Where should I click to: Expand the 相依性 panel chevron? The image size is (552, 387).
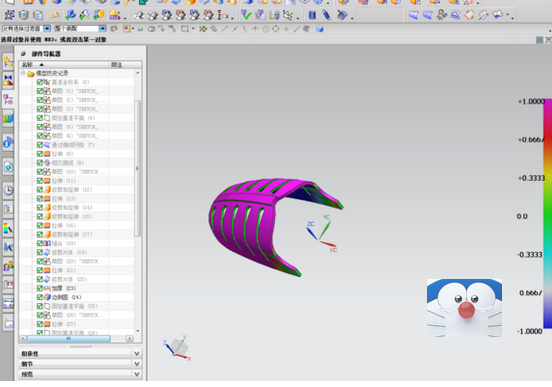137,353
